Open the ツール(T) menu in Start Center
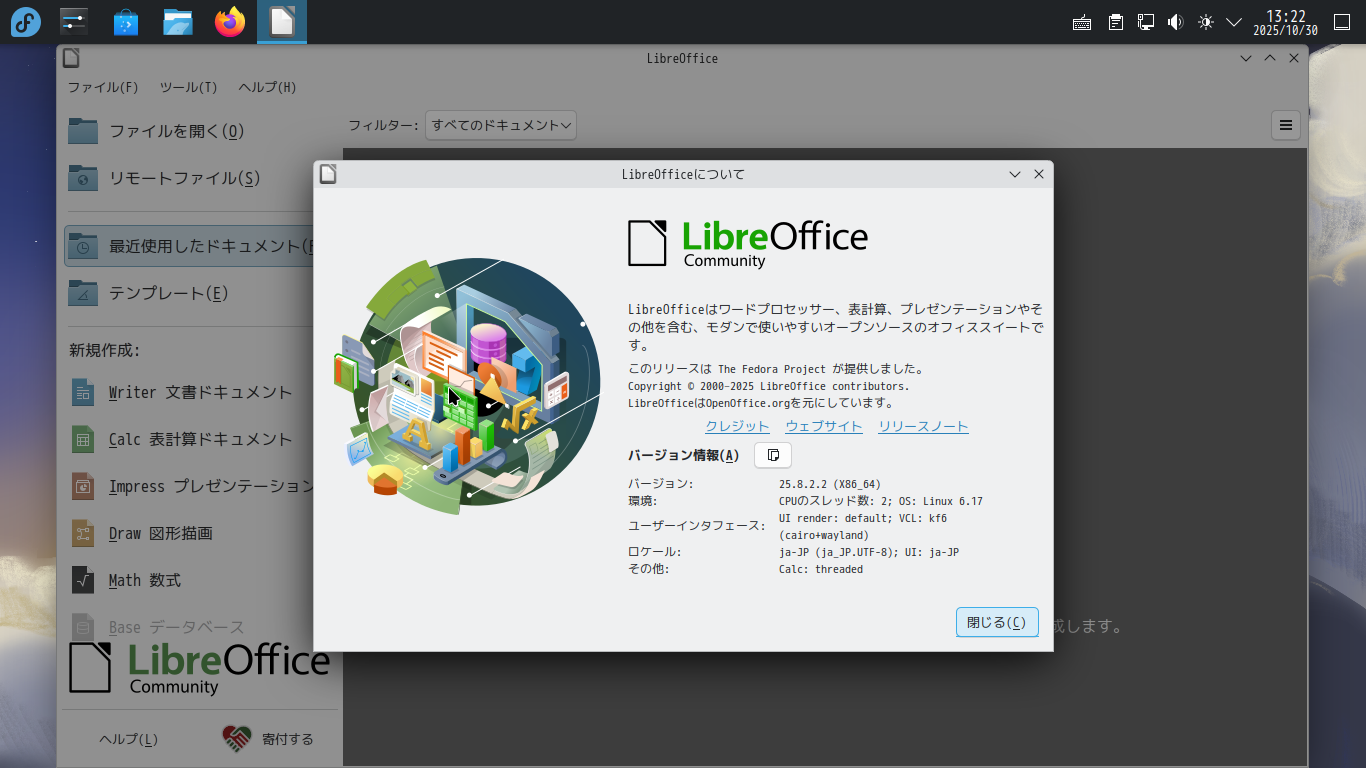Viewport: 1366px width, 768px height. (x=189, y=87)
